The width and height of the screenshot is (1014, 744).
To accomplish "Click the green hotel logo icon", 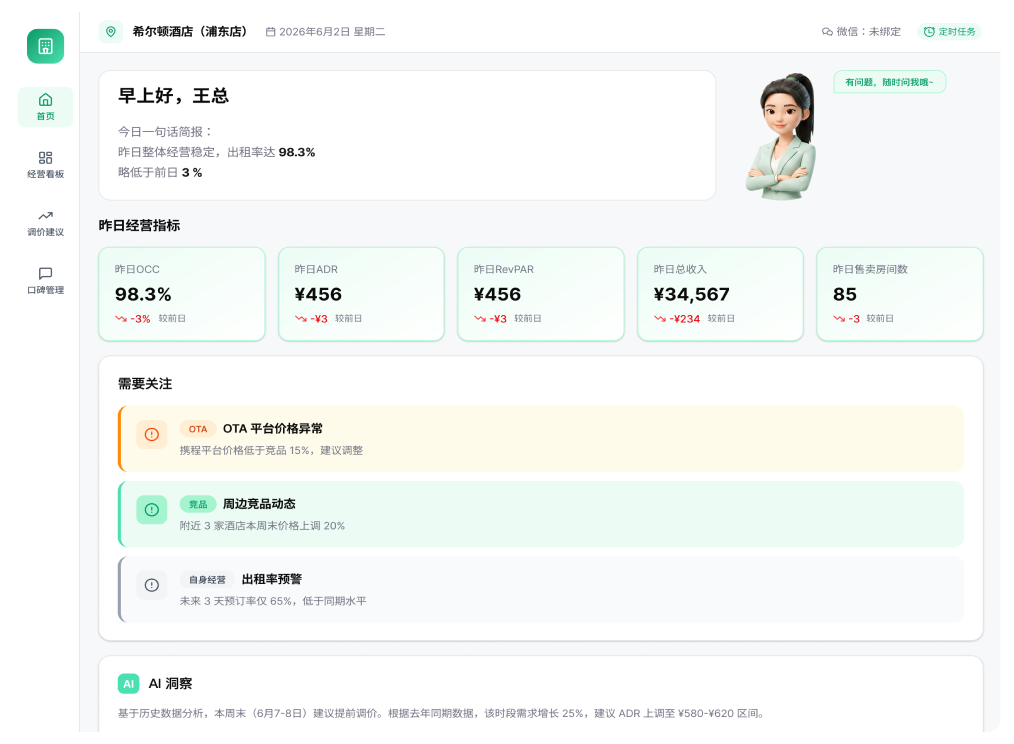I will tap(45, 46).
